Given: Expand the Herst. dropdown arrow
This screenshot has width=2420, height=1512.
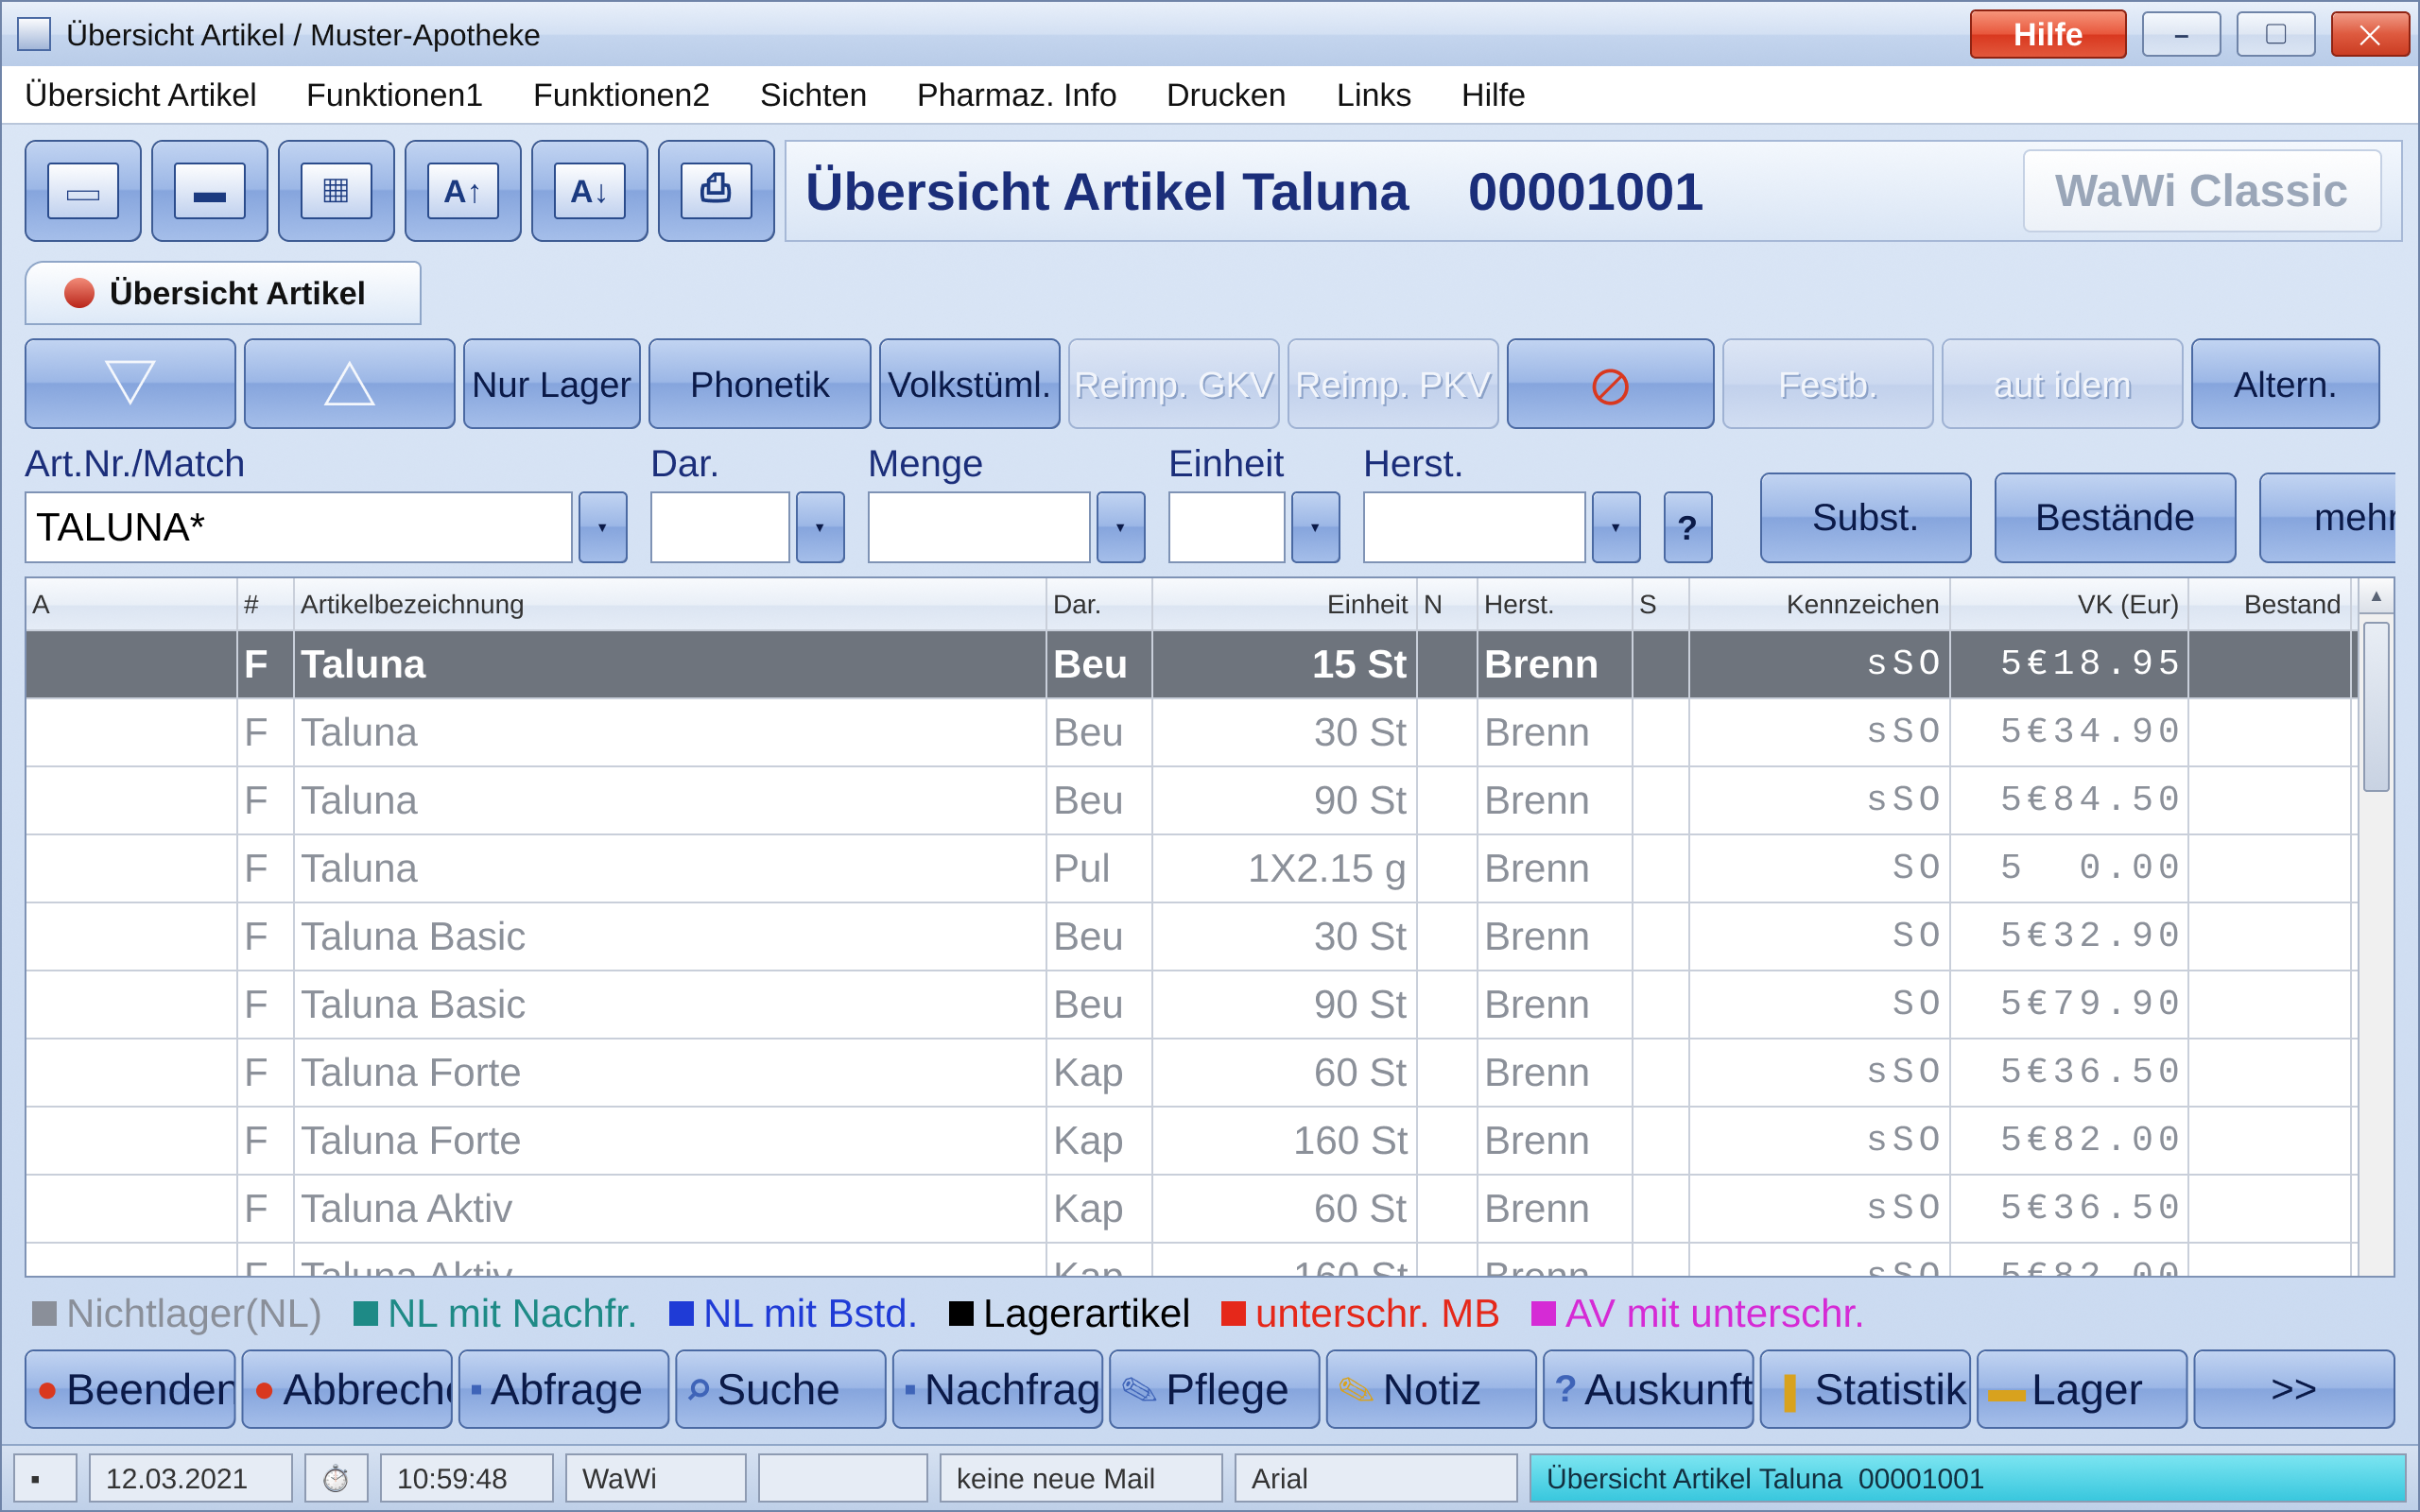Looking at the screenshot, I should [1616, 527].
